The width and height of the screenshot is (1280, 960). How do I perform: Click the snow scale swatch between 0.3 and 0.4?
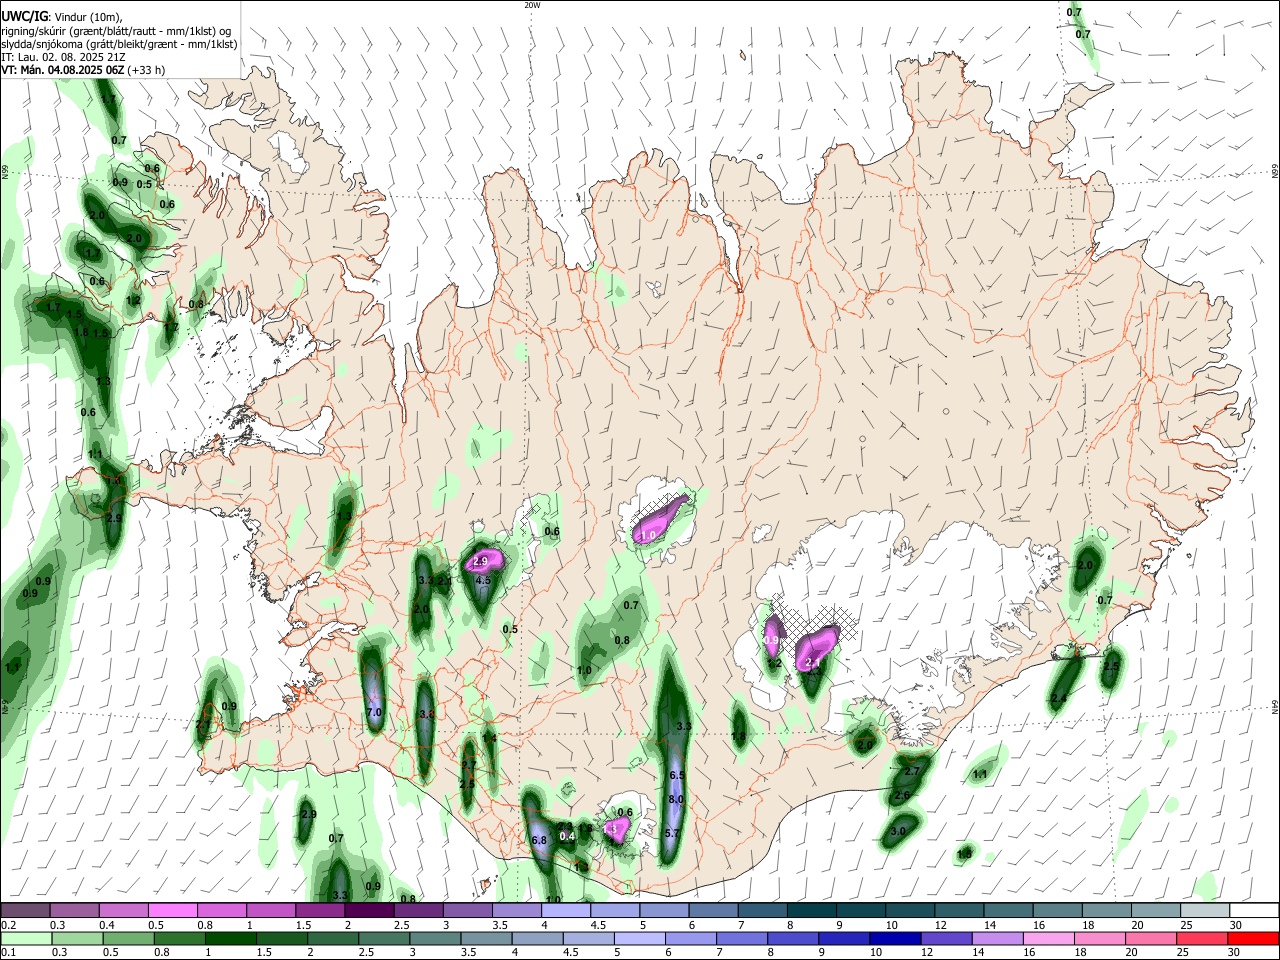pyautogui.click(x=74, y=910)
